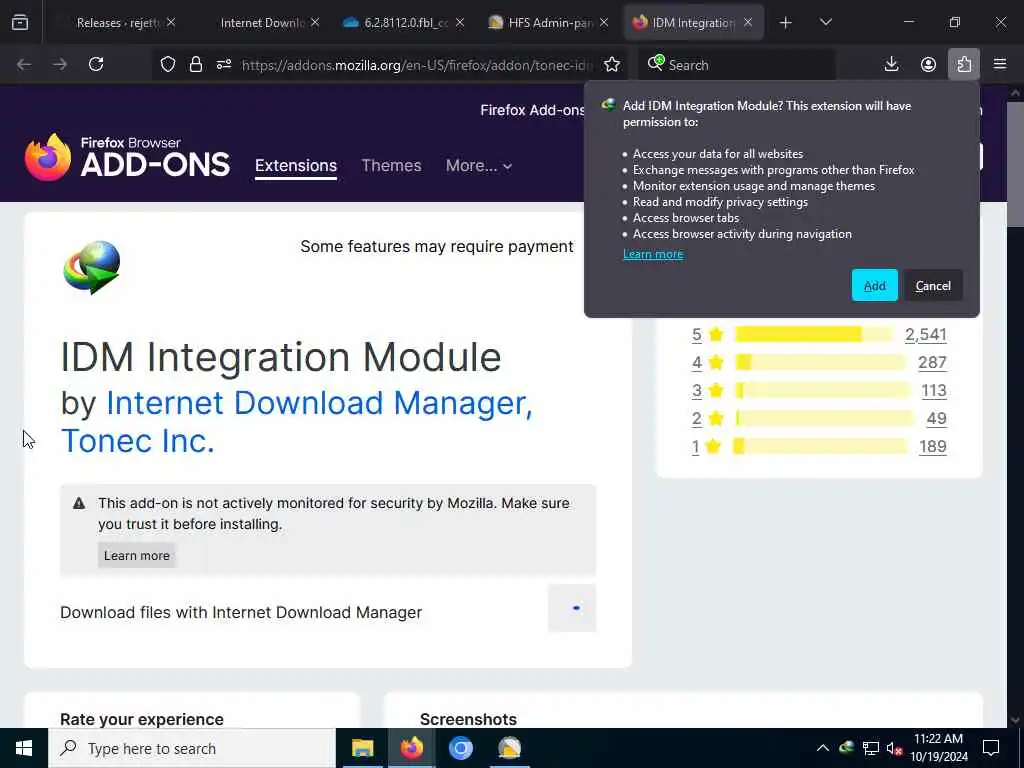Viewport: 1024px width, 768px height.
Task: Open taskbar clock 11:22 AM
Action: point(938,748)
